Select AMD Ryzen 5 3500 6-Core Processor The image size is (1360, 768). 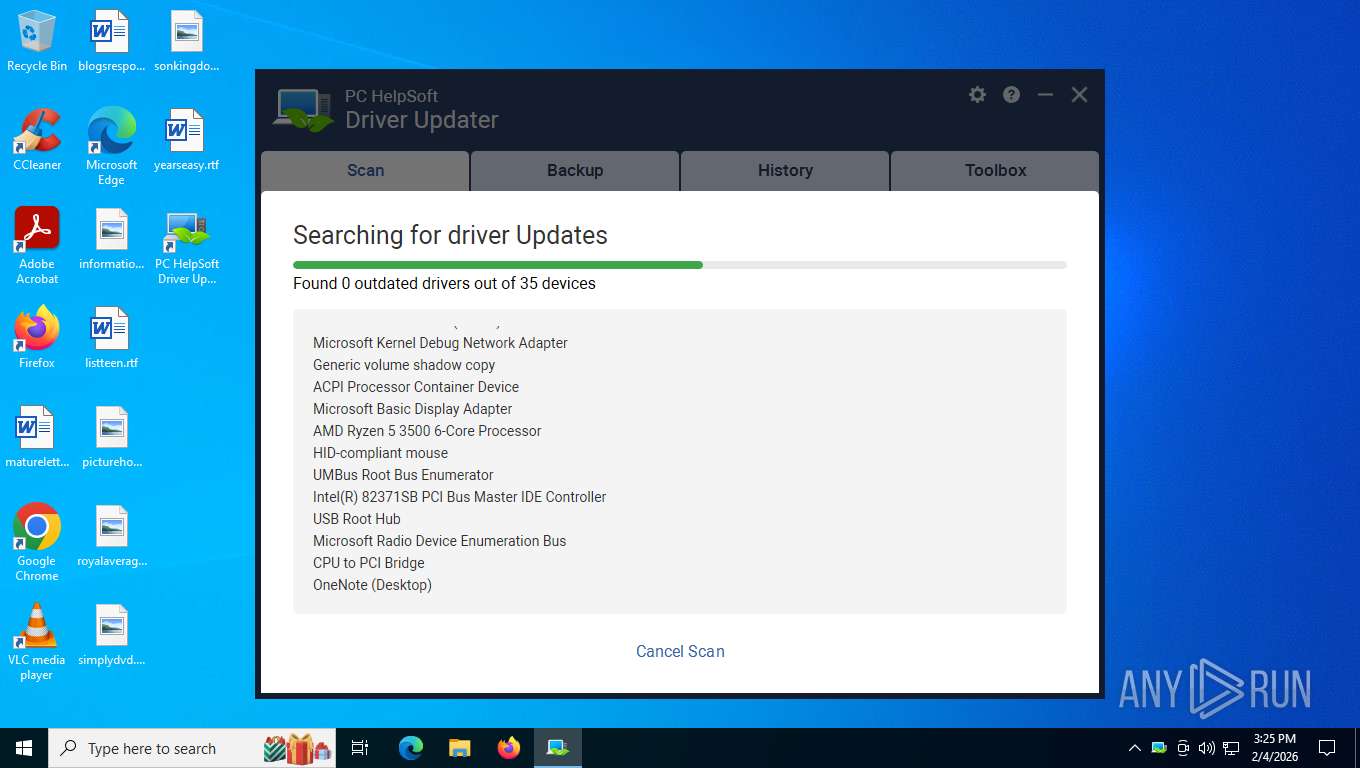point(427,431)
